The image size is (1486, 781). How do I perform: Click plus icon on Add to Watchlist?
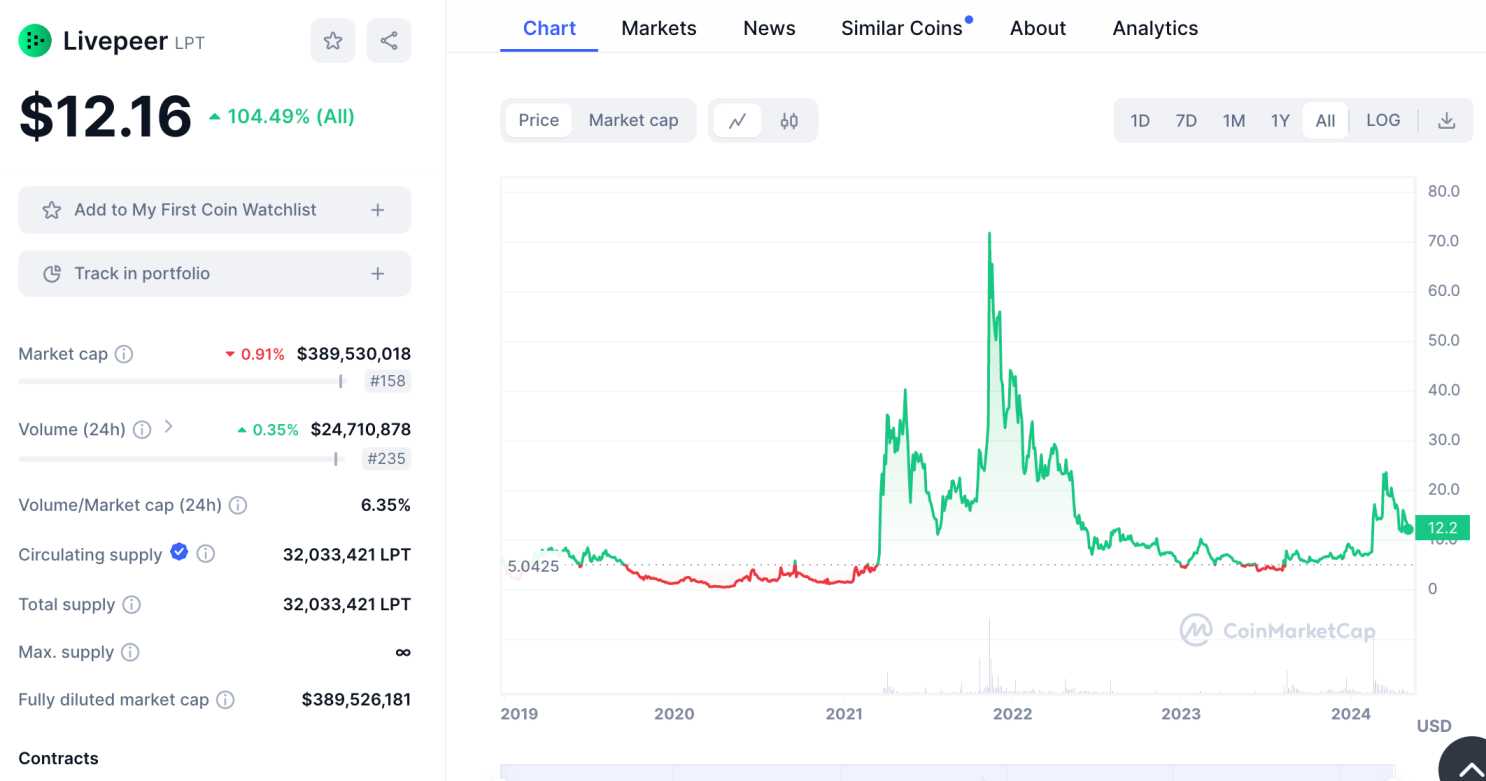pyautogui.click(x=377, y=210)
